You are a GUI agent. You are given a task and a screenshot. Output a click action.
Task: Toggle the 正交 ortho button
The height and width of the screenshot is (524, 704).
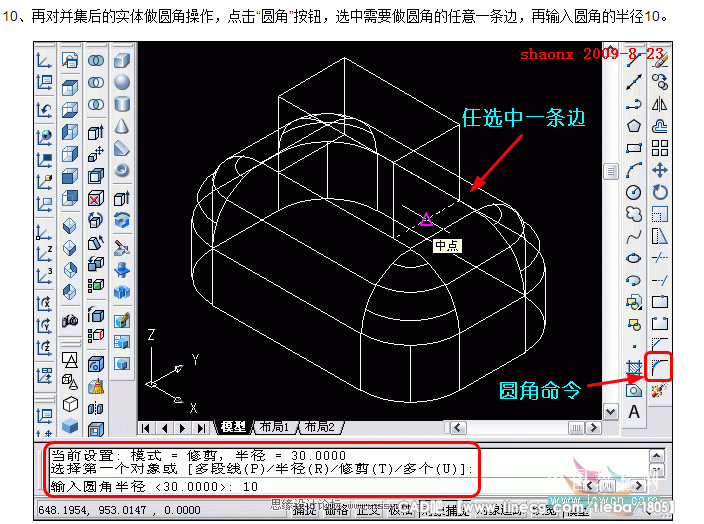368,510
